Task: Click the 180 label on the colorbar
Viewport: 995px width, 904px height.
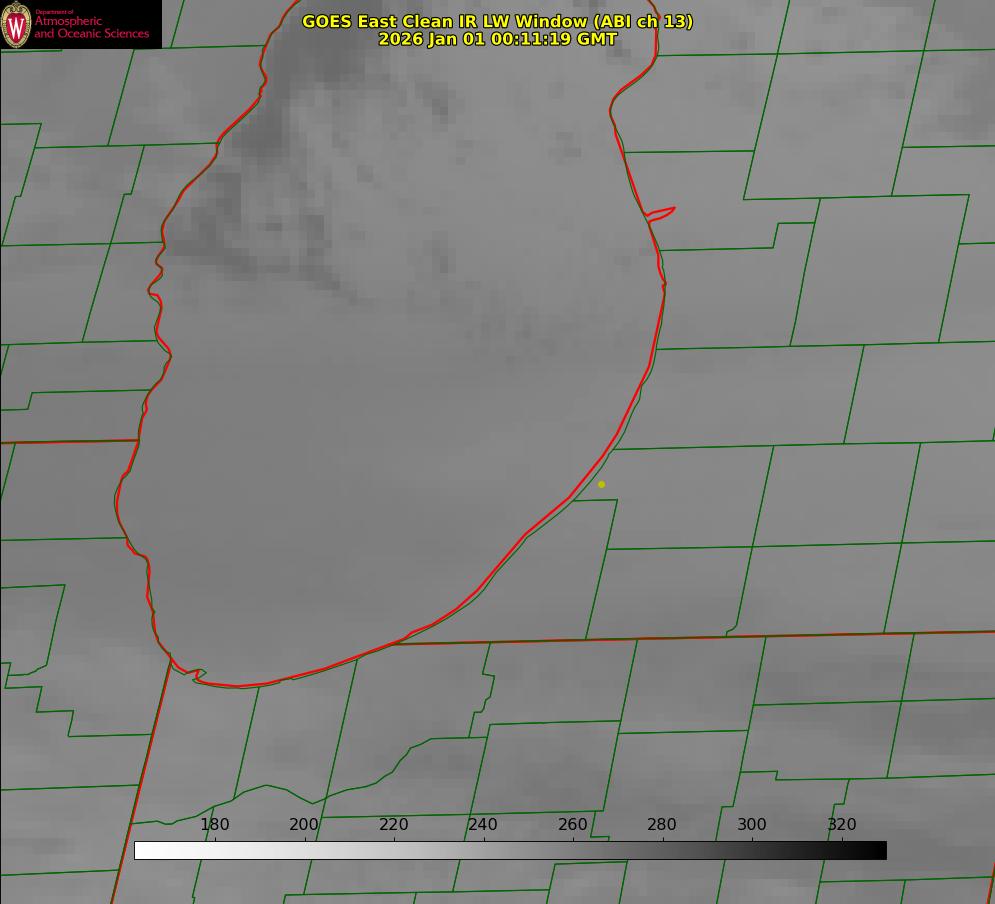Action: (215, 824)
